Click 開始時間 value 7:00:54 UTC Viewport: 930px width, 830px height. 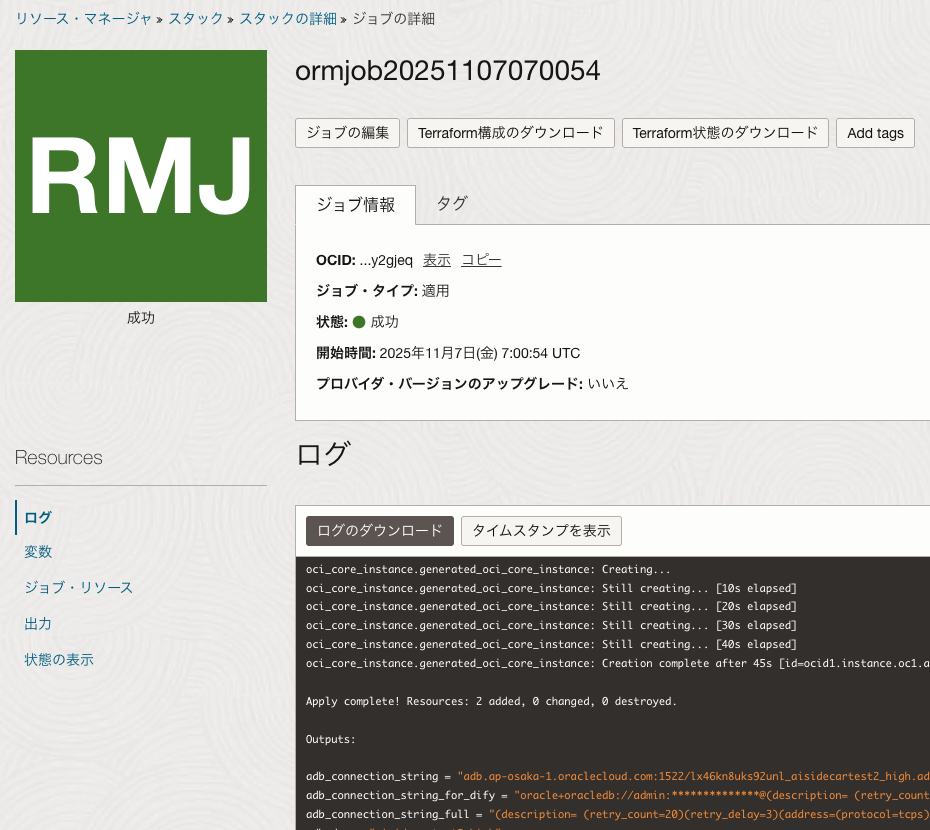click(x=540, y=353)
